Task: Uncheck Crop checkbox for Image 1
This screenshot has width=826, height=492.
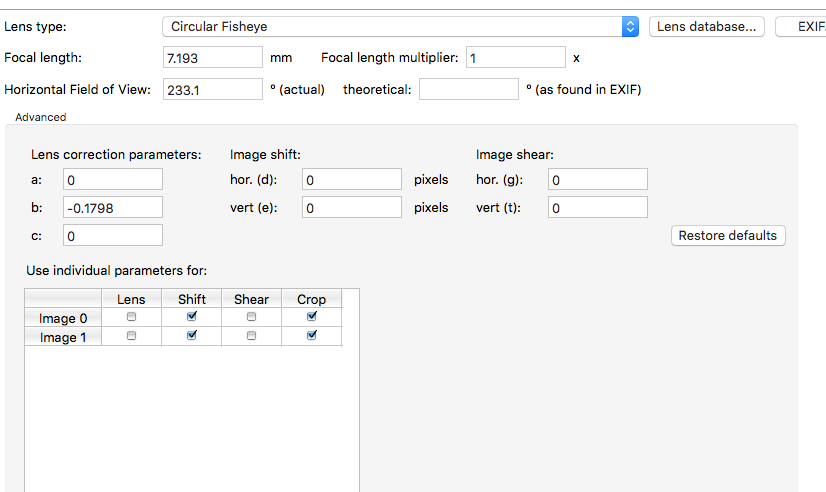Action: coord(312,336)
